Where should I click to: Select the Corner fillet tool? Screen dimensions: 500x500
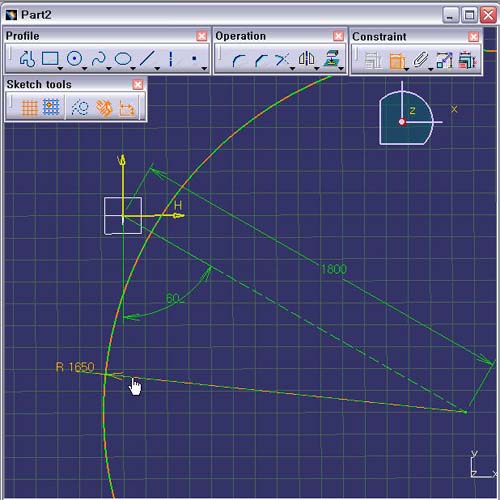(239, 60)
